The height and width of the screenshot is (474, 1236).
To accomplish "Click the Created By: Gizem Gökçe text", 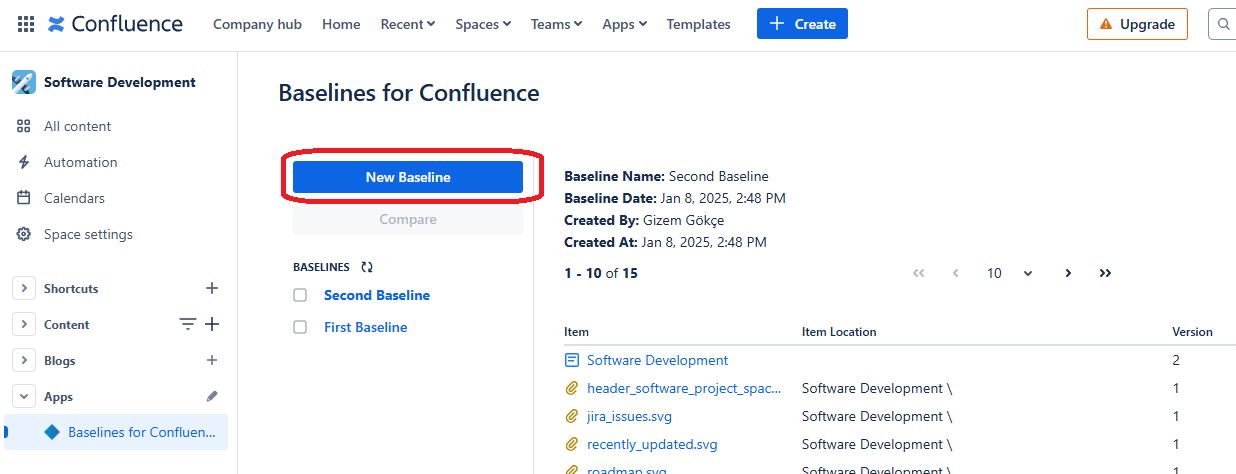I will tap(644, 220).
